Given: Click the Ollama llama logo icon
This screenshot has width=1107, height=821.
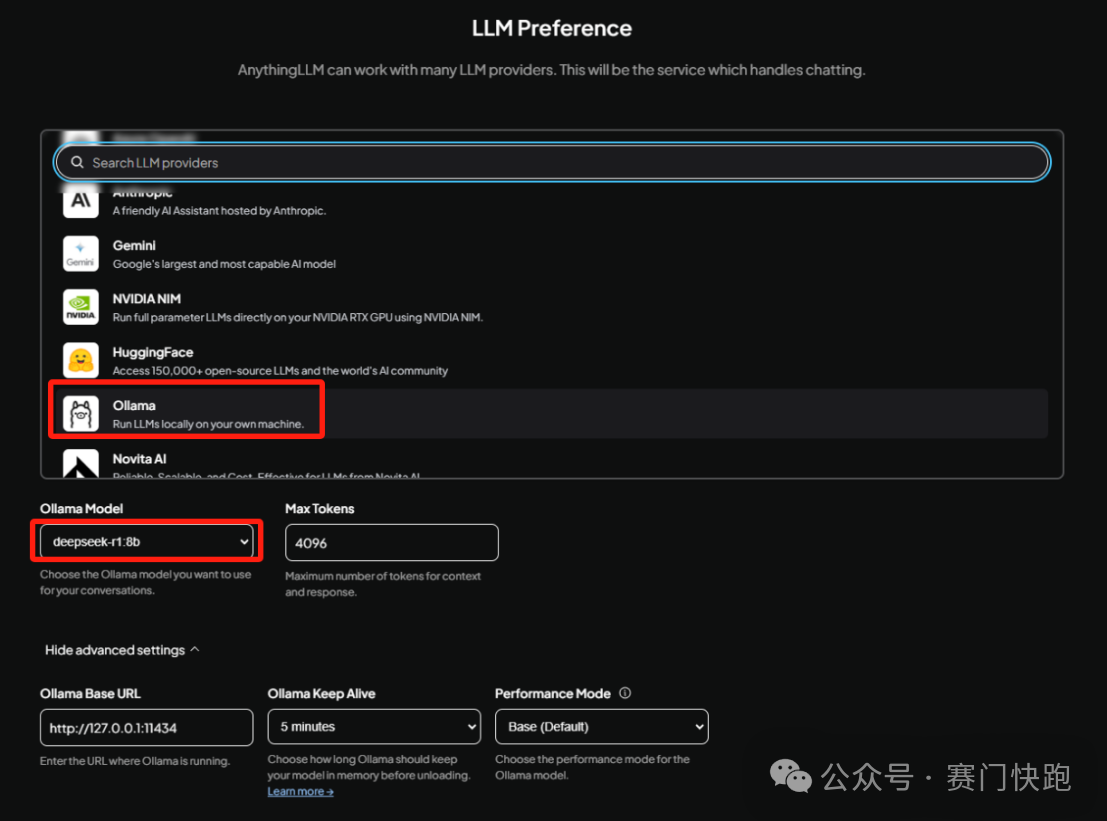Looking at the screenshot, I should 80,414.
